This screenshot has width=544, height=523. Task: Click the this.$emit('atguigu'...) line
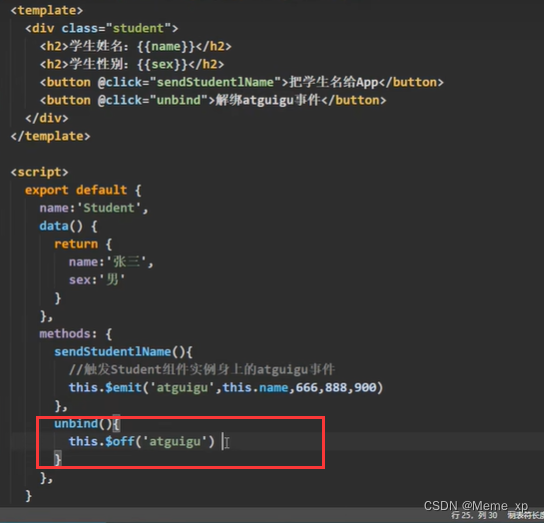tap(226, 388)
